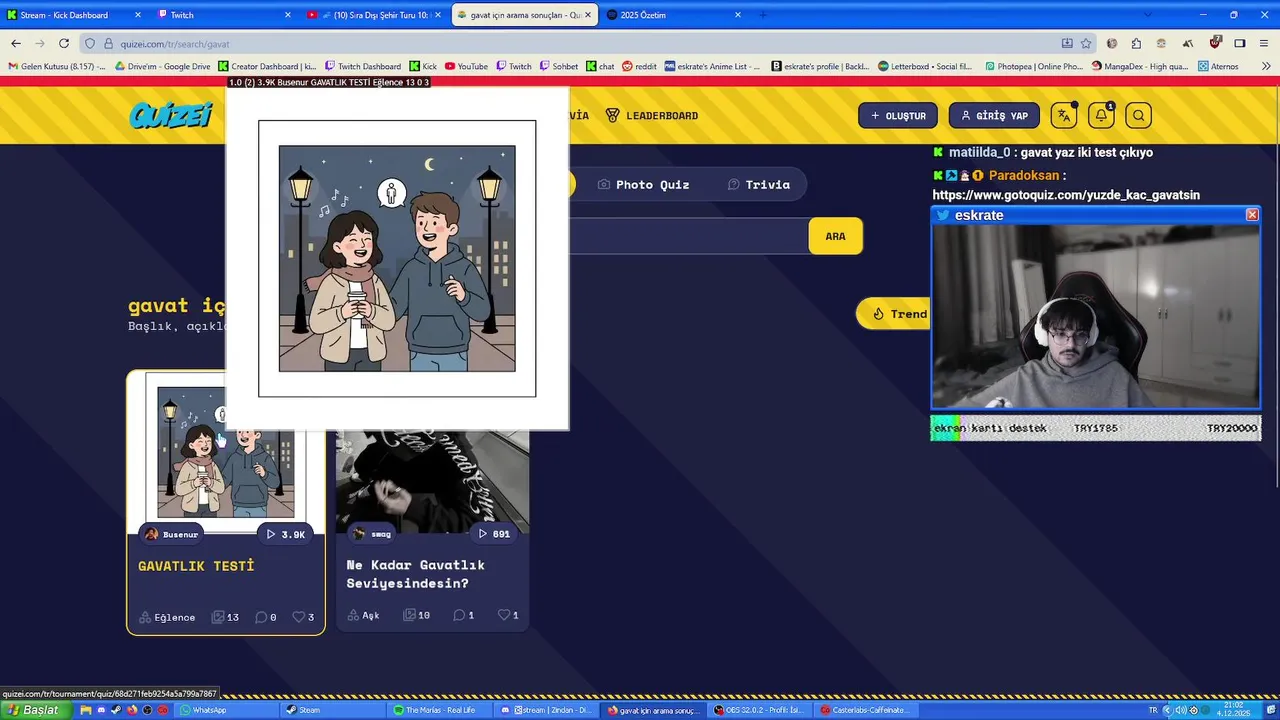Open the Sohbet bookmark
1280x720 pixels.
coord(558,66)
